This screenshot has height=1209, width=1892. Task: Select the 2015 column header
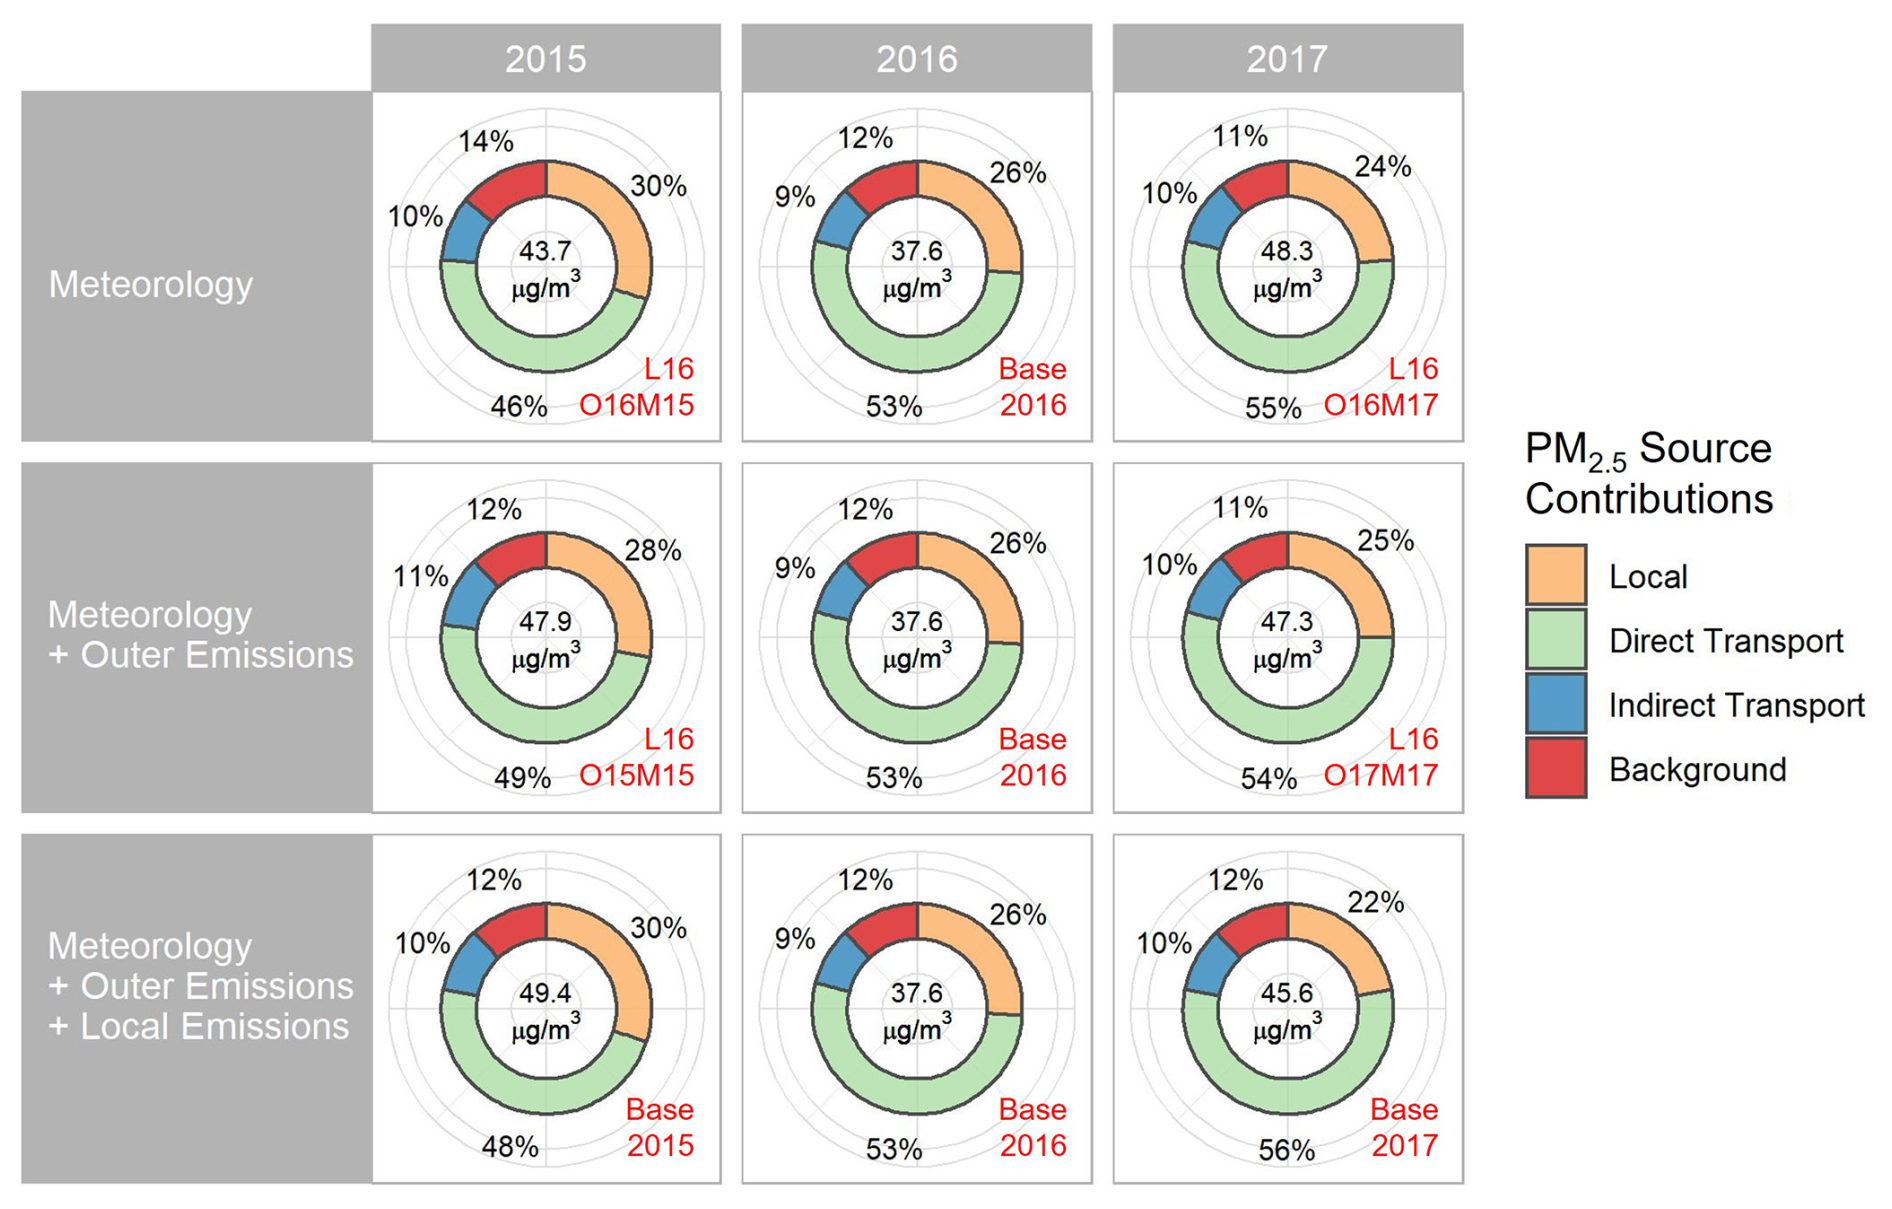(545, 59)
